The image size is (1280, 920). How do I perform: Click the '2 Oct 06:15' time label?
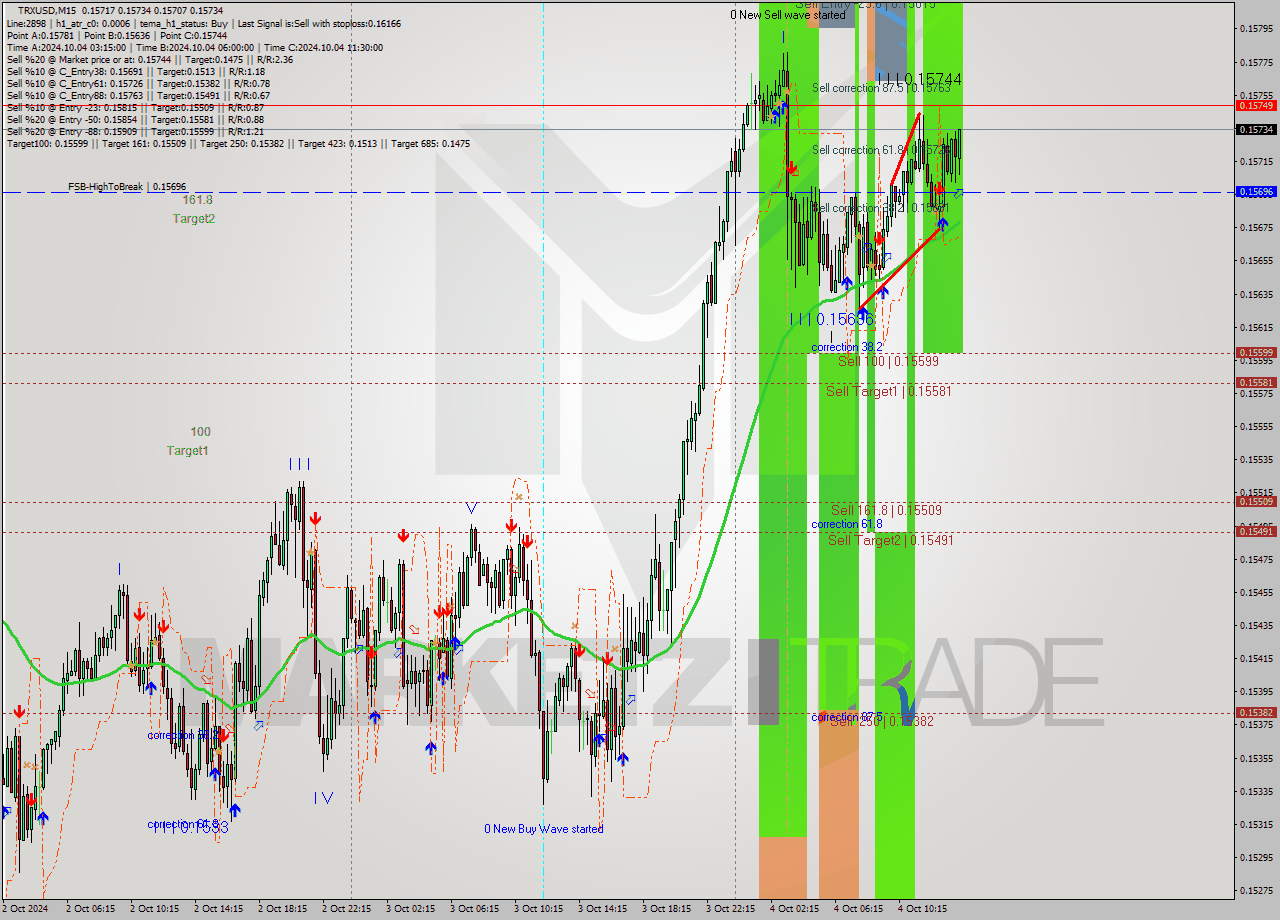click(90, 909)
